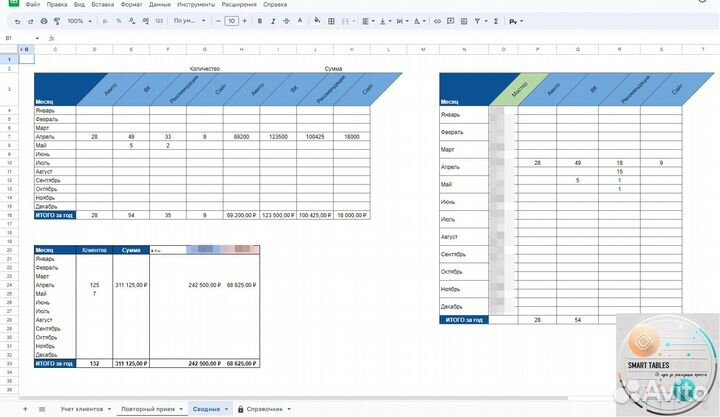
Task: Decrease decimal places
Action: point(132,21)
